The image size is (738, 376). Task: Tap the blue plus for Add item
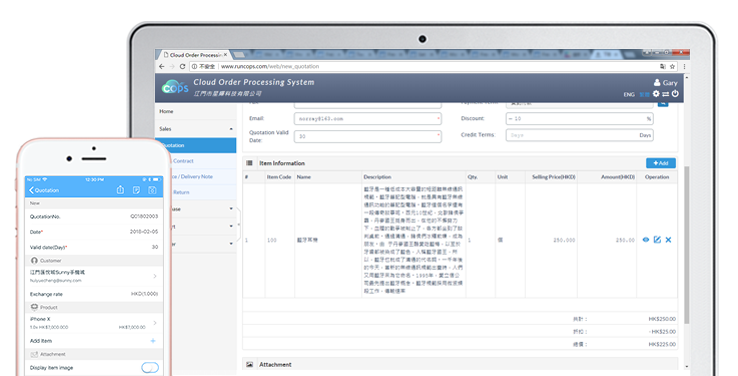click(153, 341)
